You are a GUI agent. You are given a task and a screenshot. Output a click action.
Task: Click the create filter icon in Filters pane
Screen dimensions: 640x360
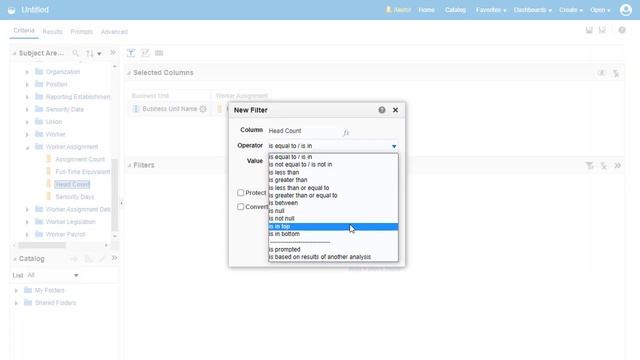click(x=589, y=166)
